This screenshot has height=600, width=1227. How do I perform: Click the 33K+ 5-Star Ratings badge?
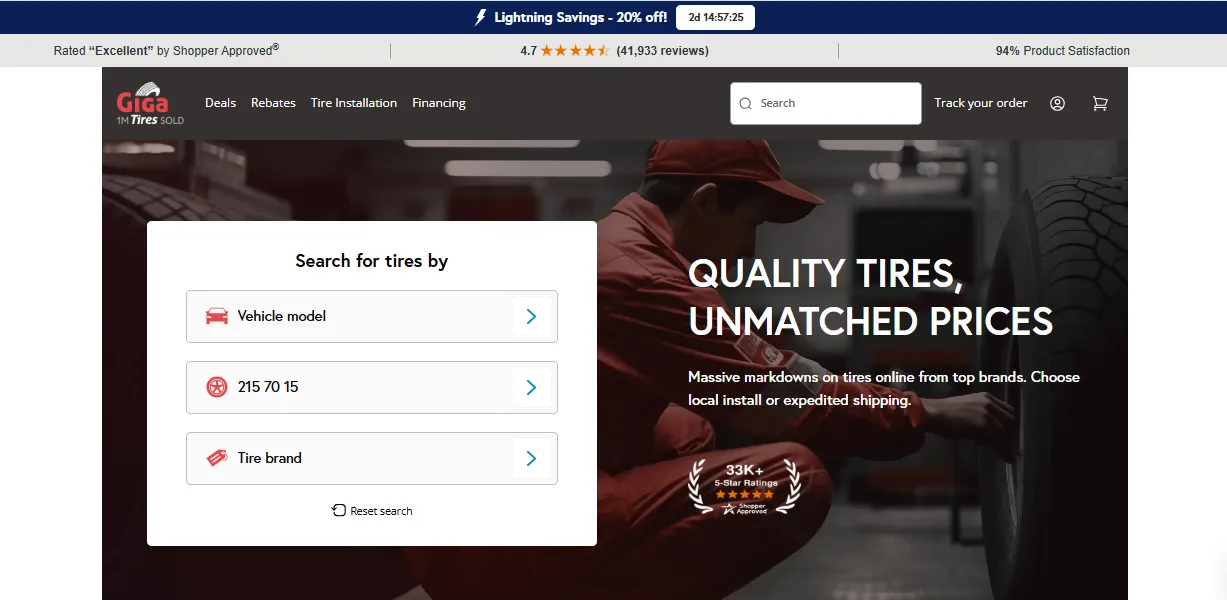745,487
